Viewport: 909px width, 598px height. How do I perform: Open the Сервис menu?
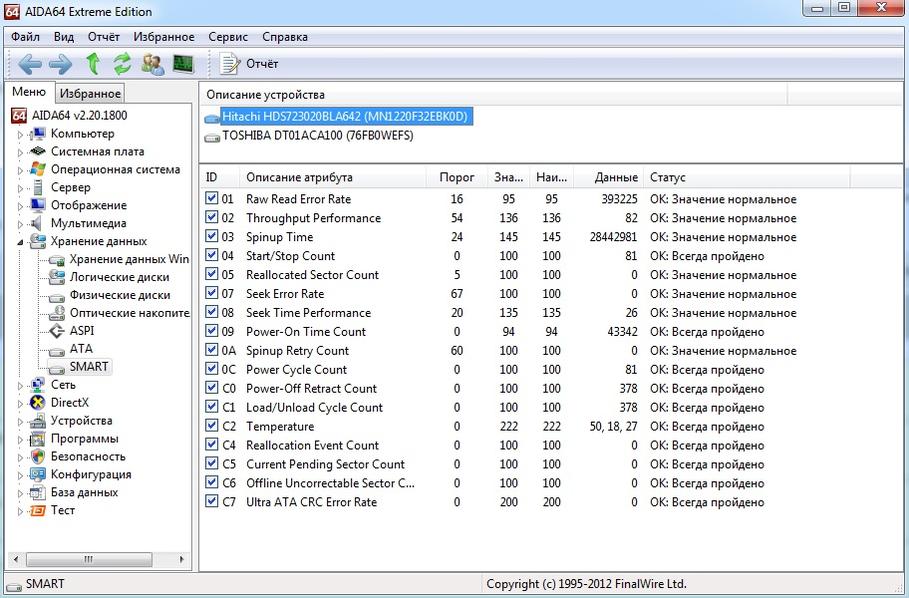228,37
